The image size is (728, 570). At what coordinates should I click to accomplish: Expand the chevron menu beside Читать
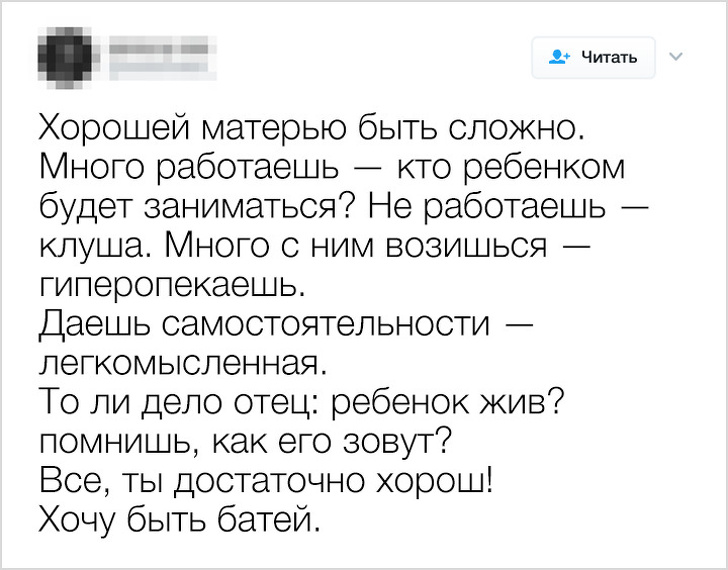675,57
